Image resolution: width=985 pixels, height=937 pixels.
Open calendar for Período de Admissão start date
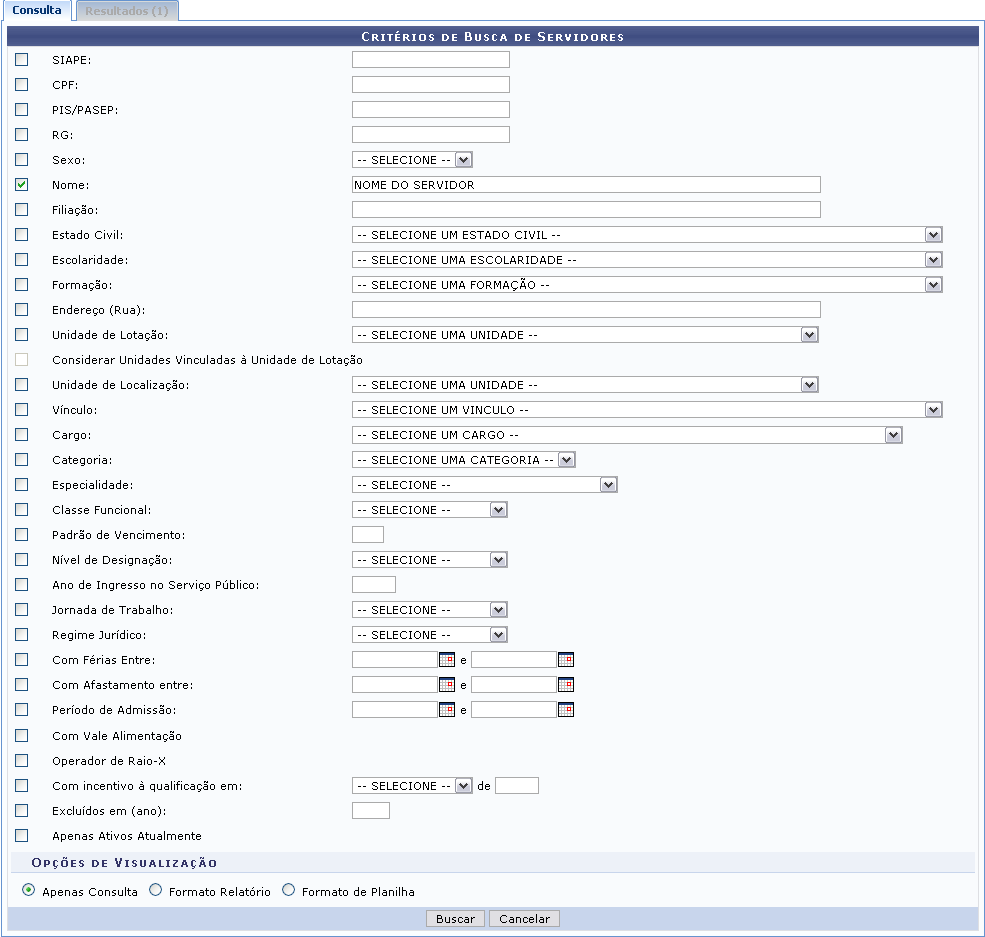(447, 710)
